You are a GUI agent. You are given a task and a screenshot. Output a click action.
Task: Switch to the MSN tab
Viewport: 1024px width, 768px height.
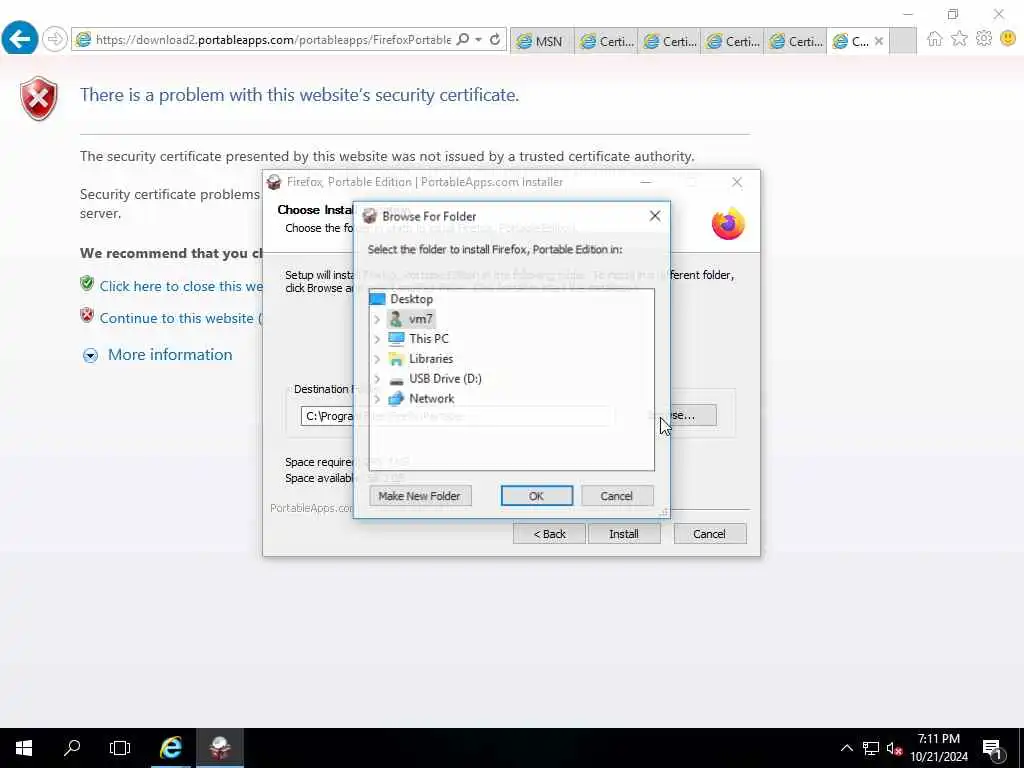[541, 41]
